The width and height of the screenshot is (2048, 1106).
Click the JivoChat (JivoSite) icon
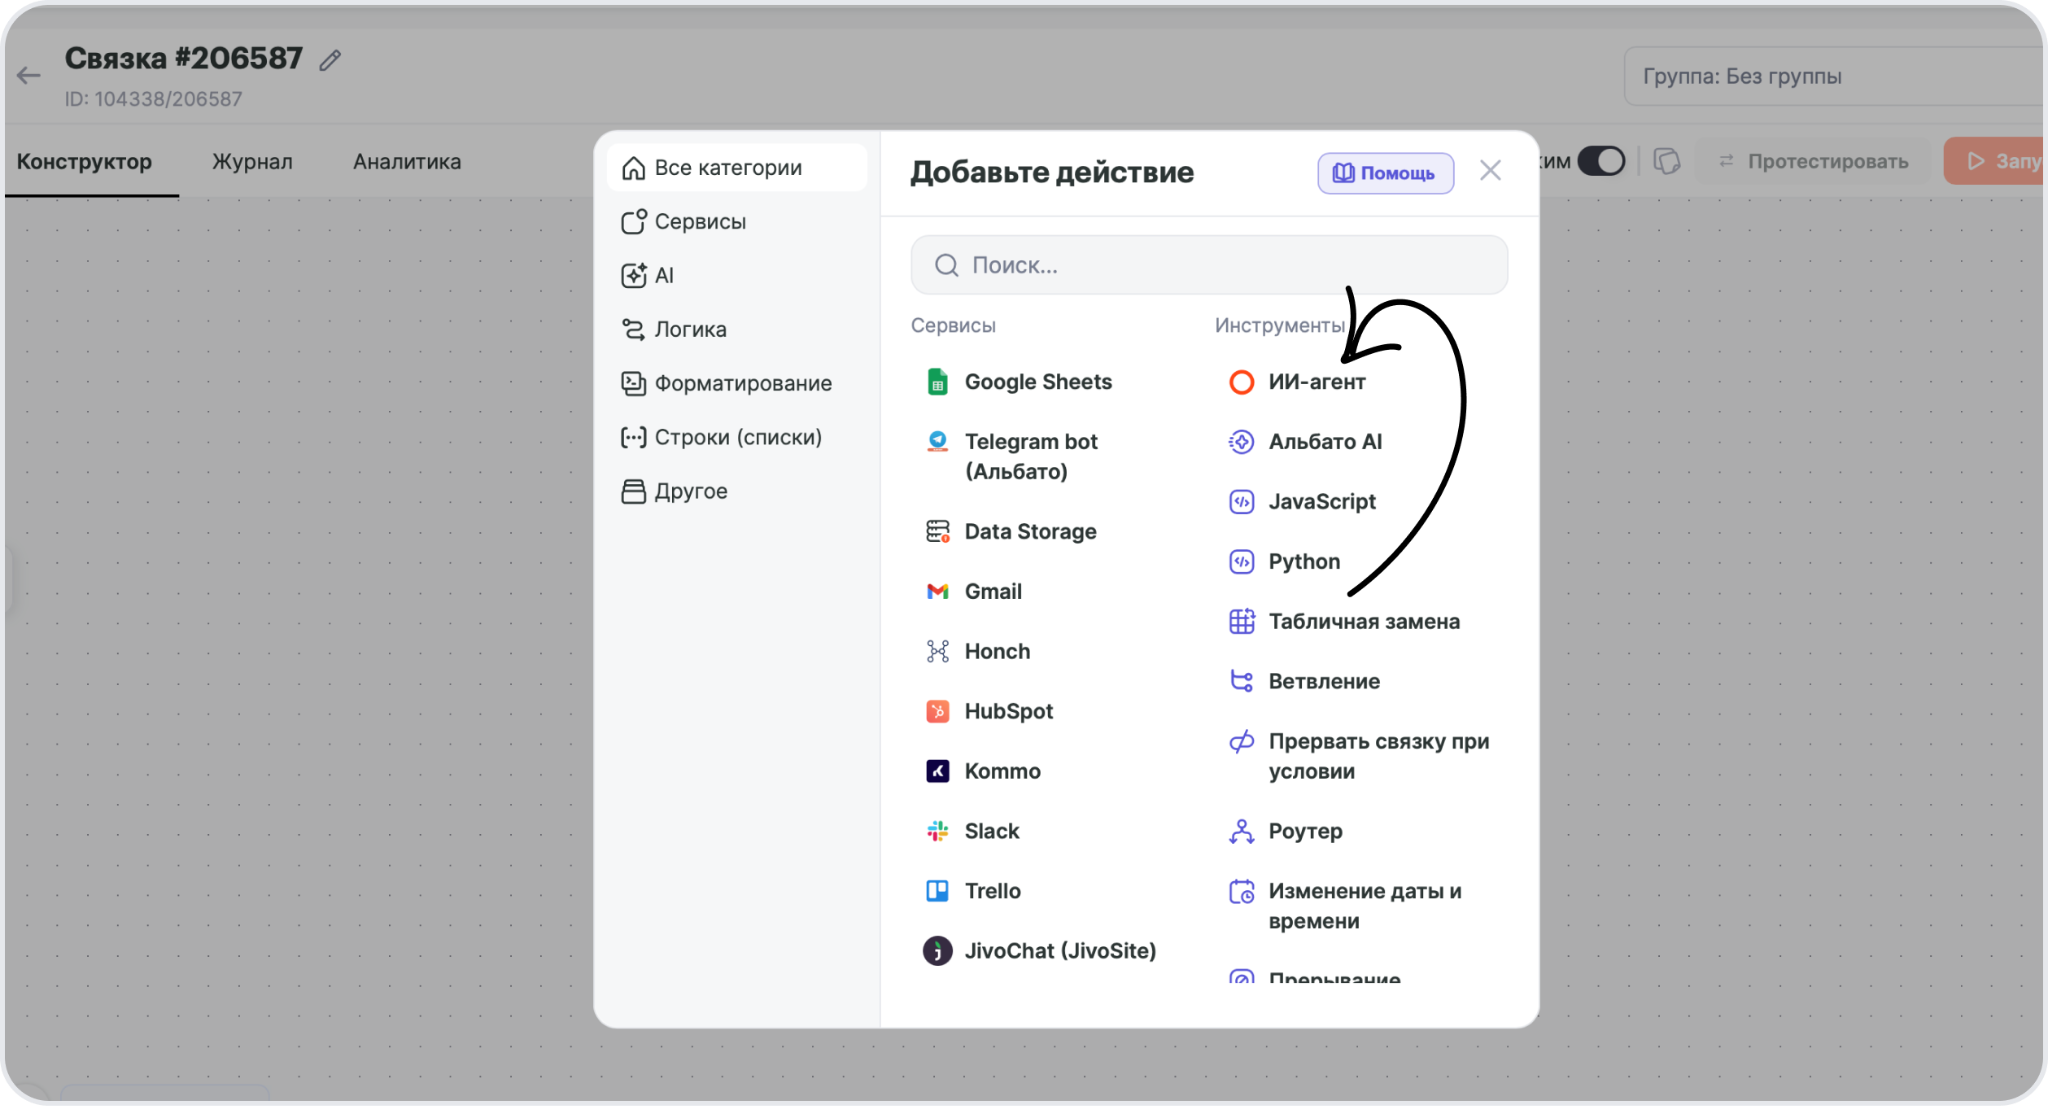point(937,951)
